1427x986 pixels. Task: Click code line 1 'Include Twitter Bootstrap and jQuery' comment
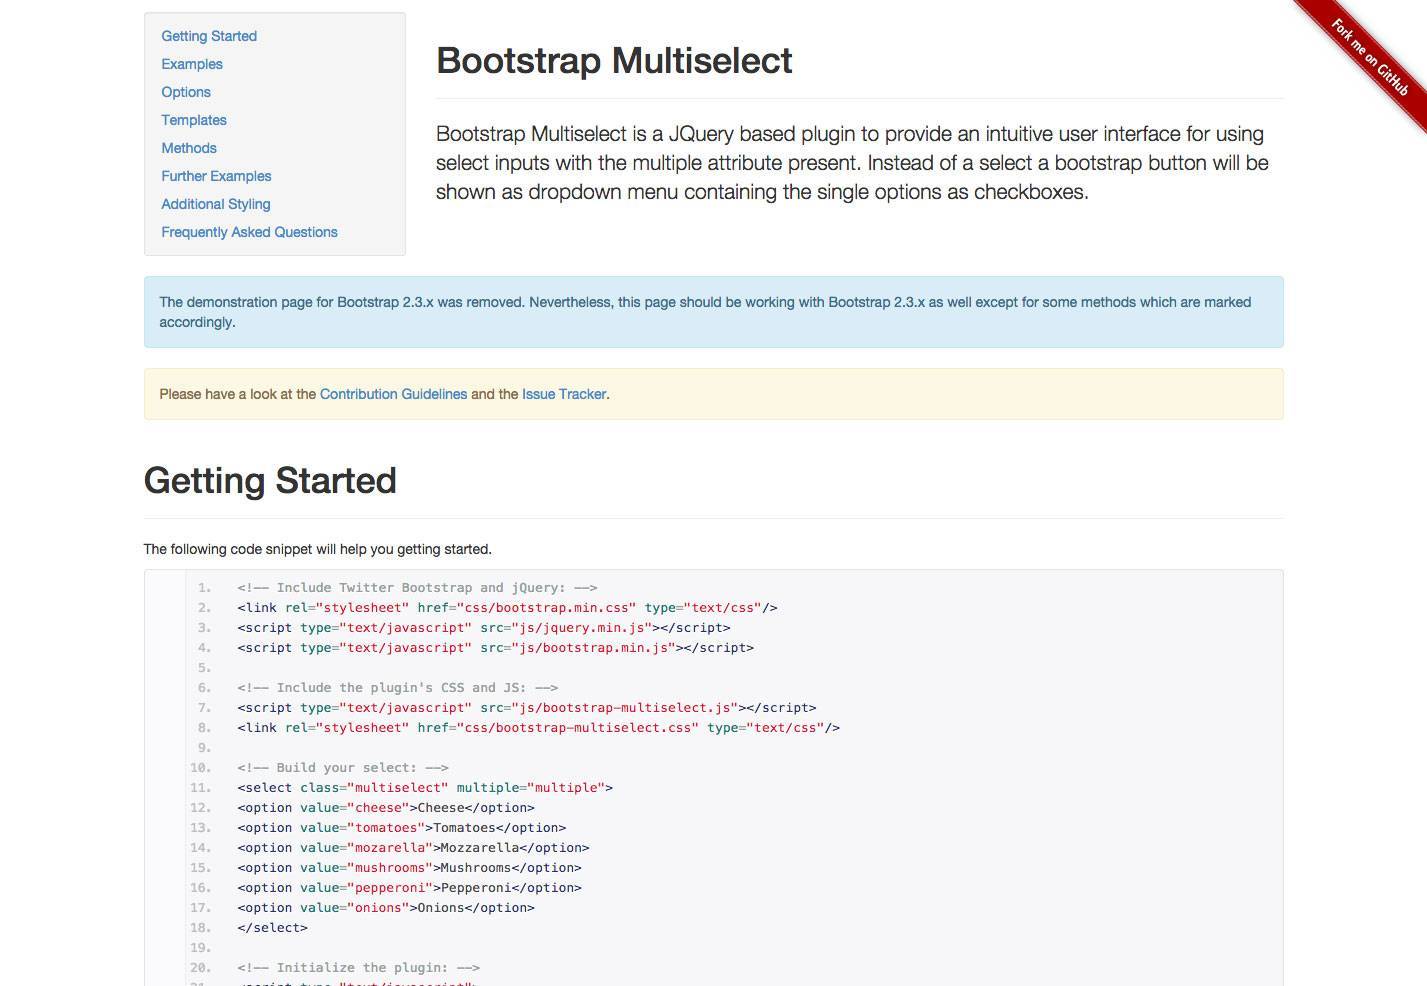pos(417,588)
